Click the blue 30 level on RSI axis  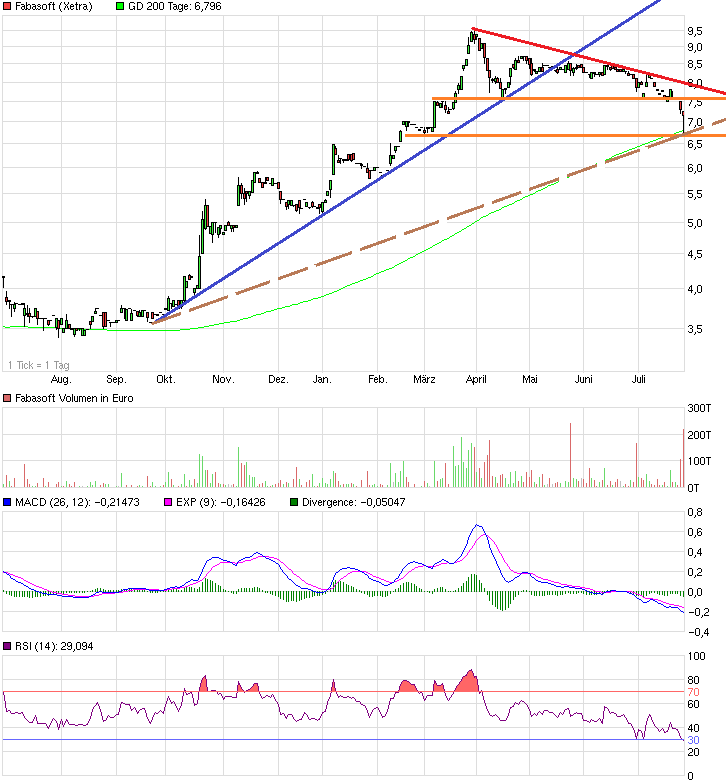(x=693, y=740)
